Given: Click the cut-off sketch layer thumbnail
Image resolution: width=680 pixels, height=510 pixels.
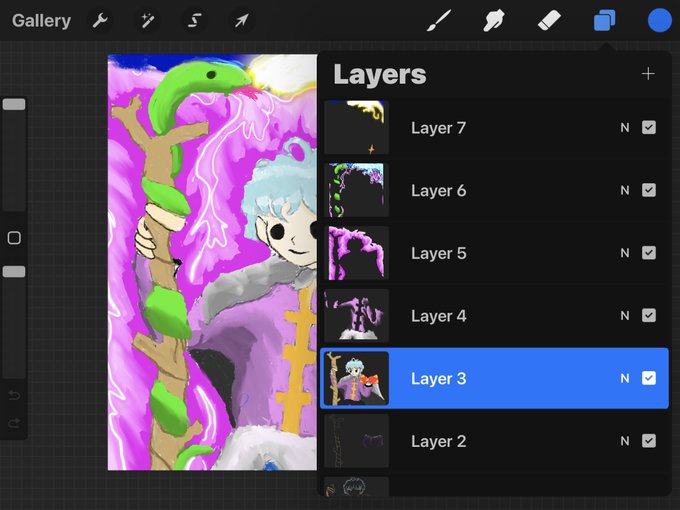Looking at the screenshot, I should click(x=356, y=486).
